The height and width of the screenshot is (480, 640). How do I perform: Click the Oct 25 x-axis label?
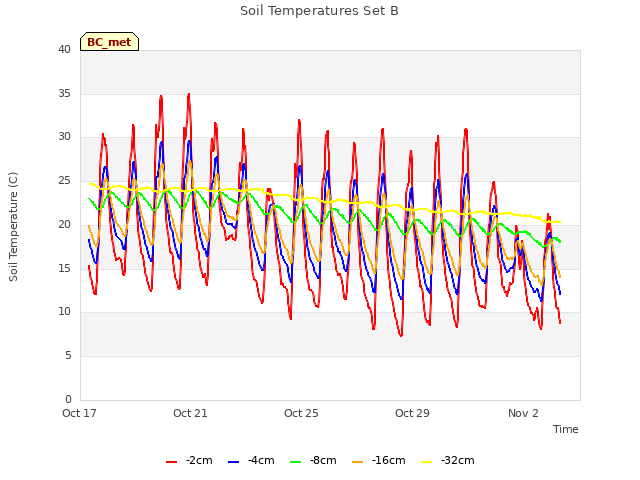click(301, 413)
